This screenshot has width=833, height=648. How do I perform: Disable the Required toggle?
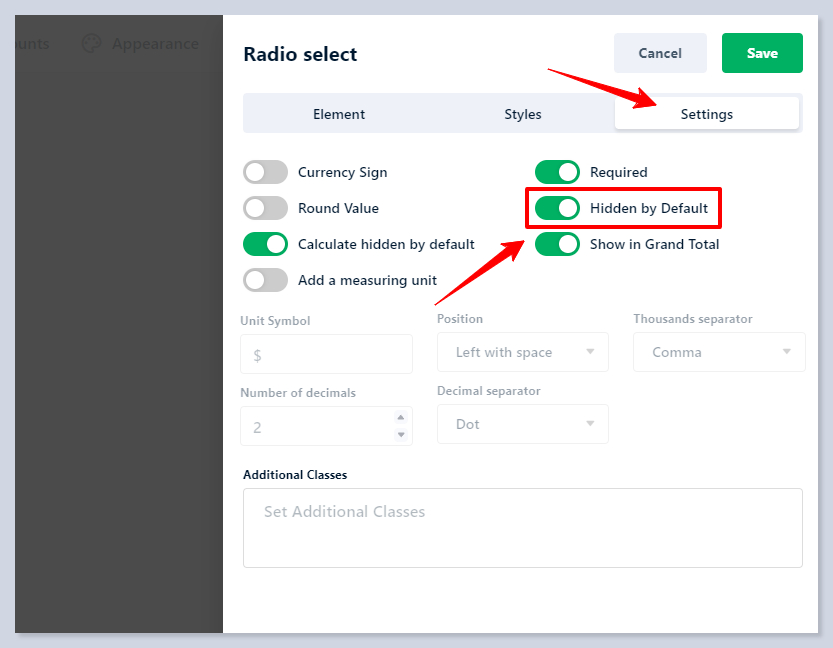pyautogui.click(x=557, y=172)
